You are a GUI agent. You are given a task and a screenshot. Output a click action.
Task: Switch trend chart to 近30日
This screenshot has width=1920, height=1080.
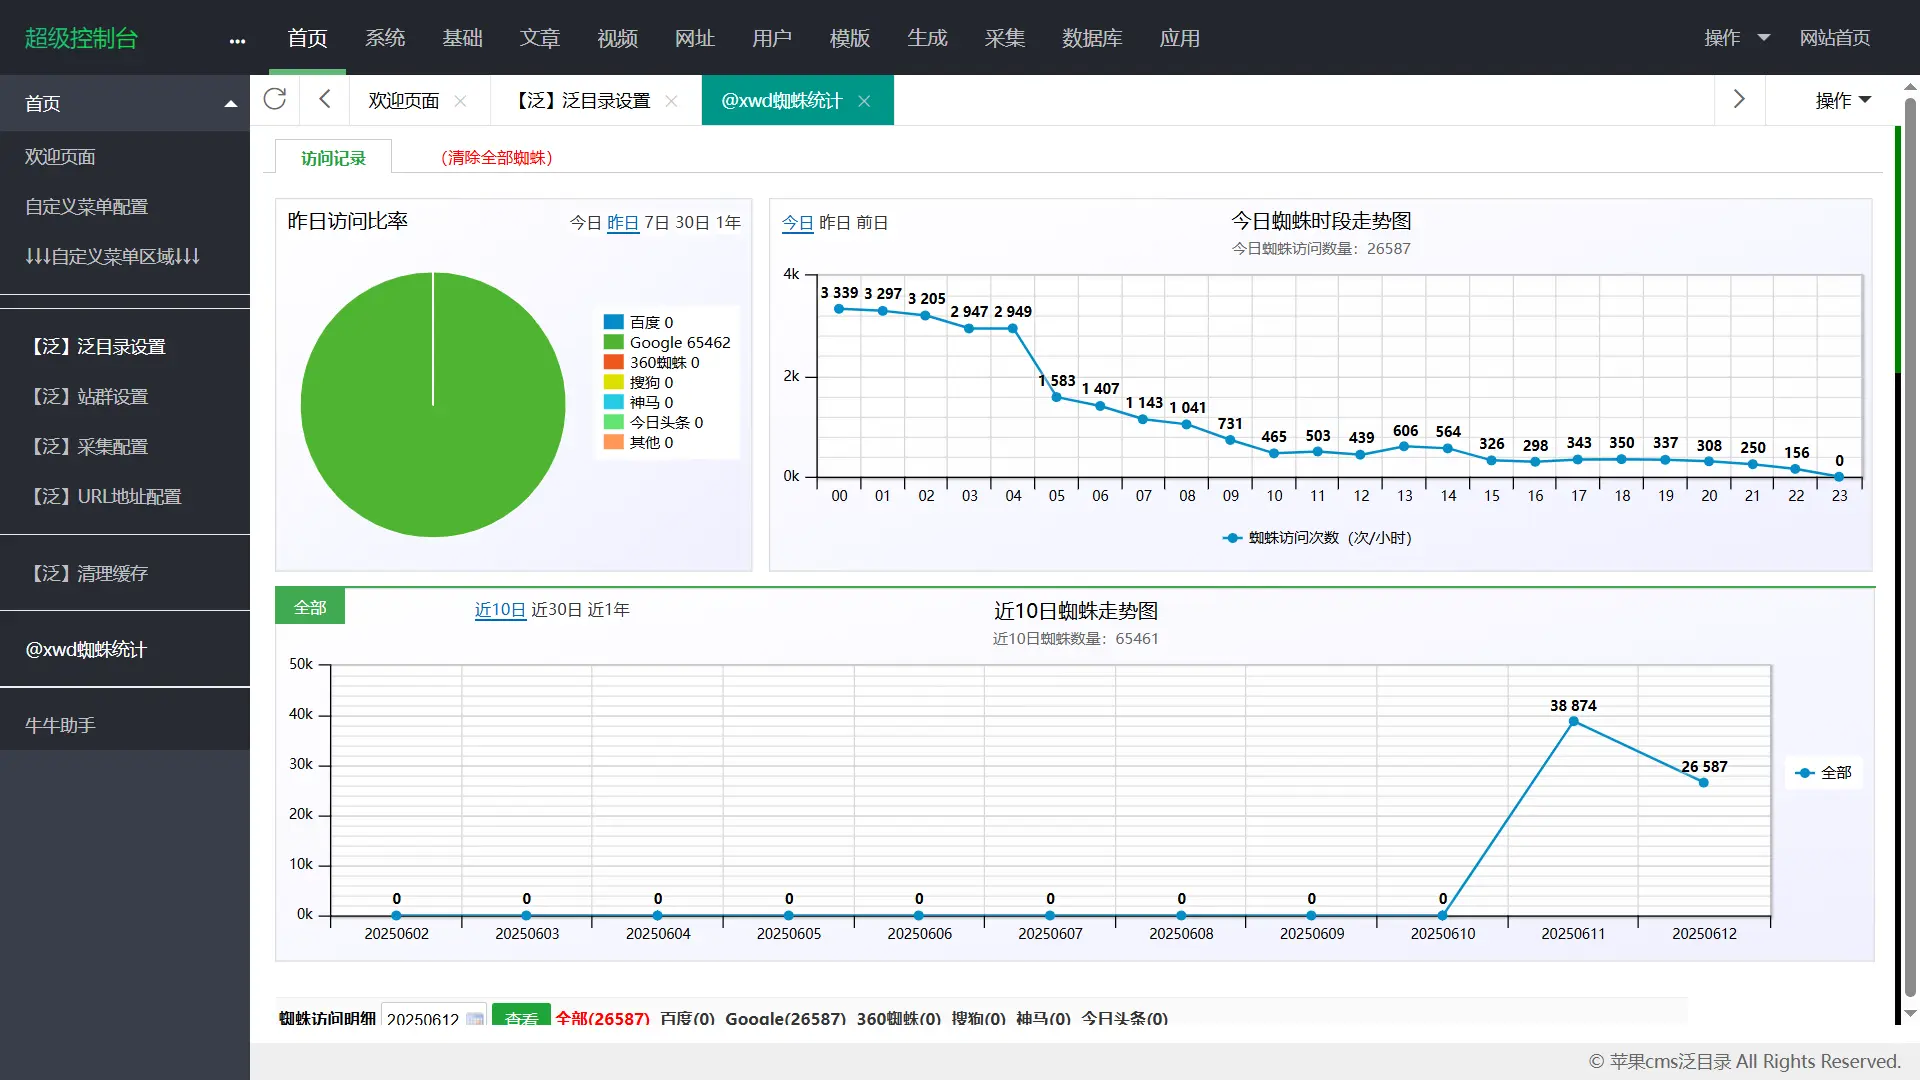(556, 610)
